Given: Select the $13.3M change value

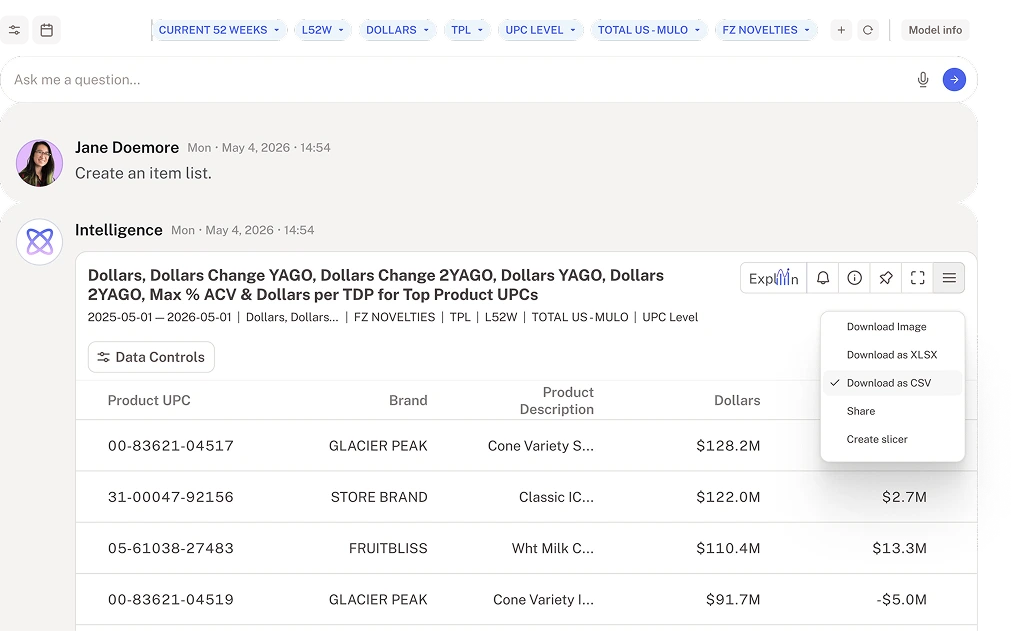Looking at the screenshot, I should [899, 548].
